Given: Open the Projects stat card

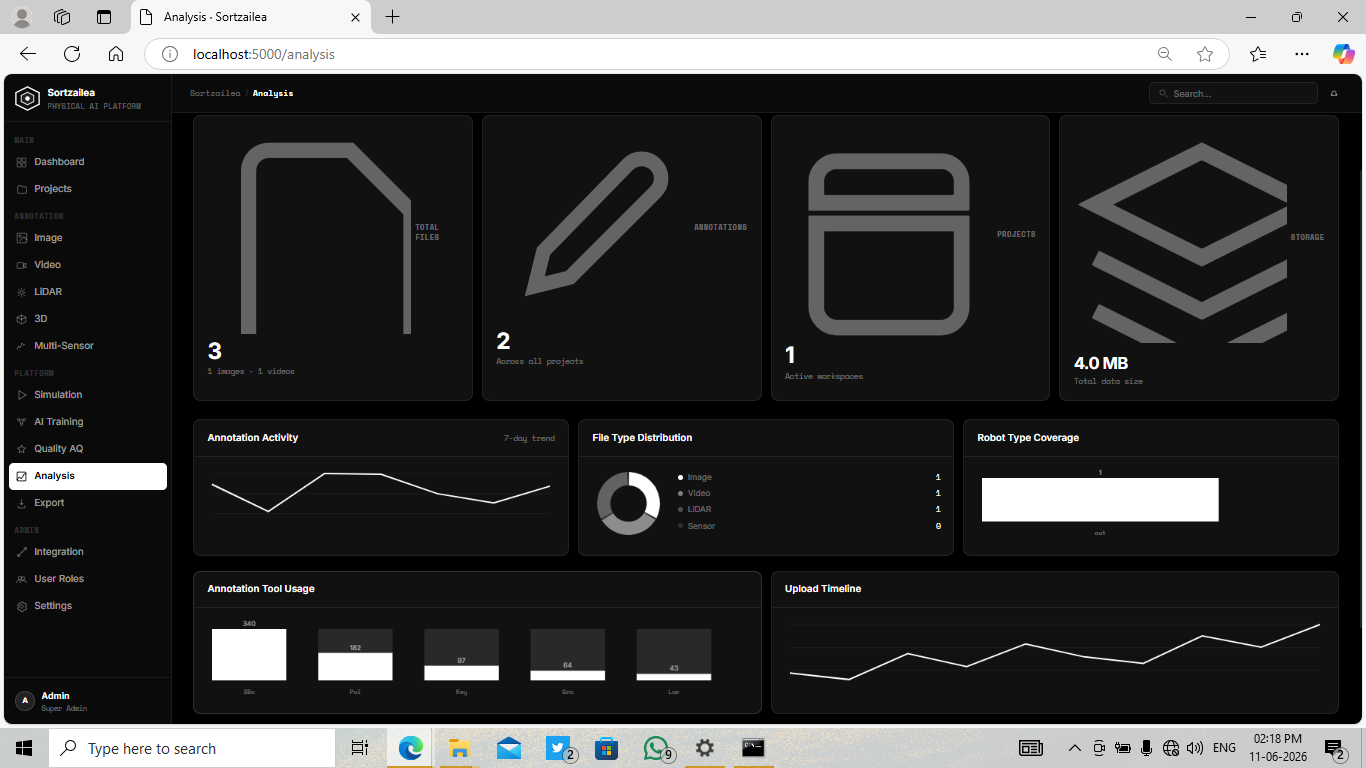Looking at the screenshot, I should click(x=910, y=258).
